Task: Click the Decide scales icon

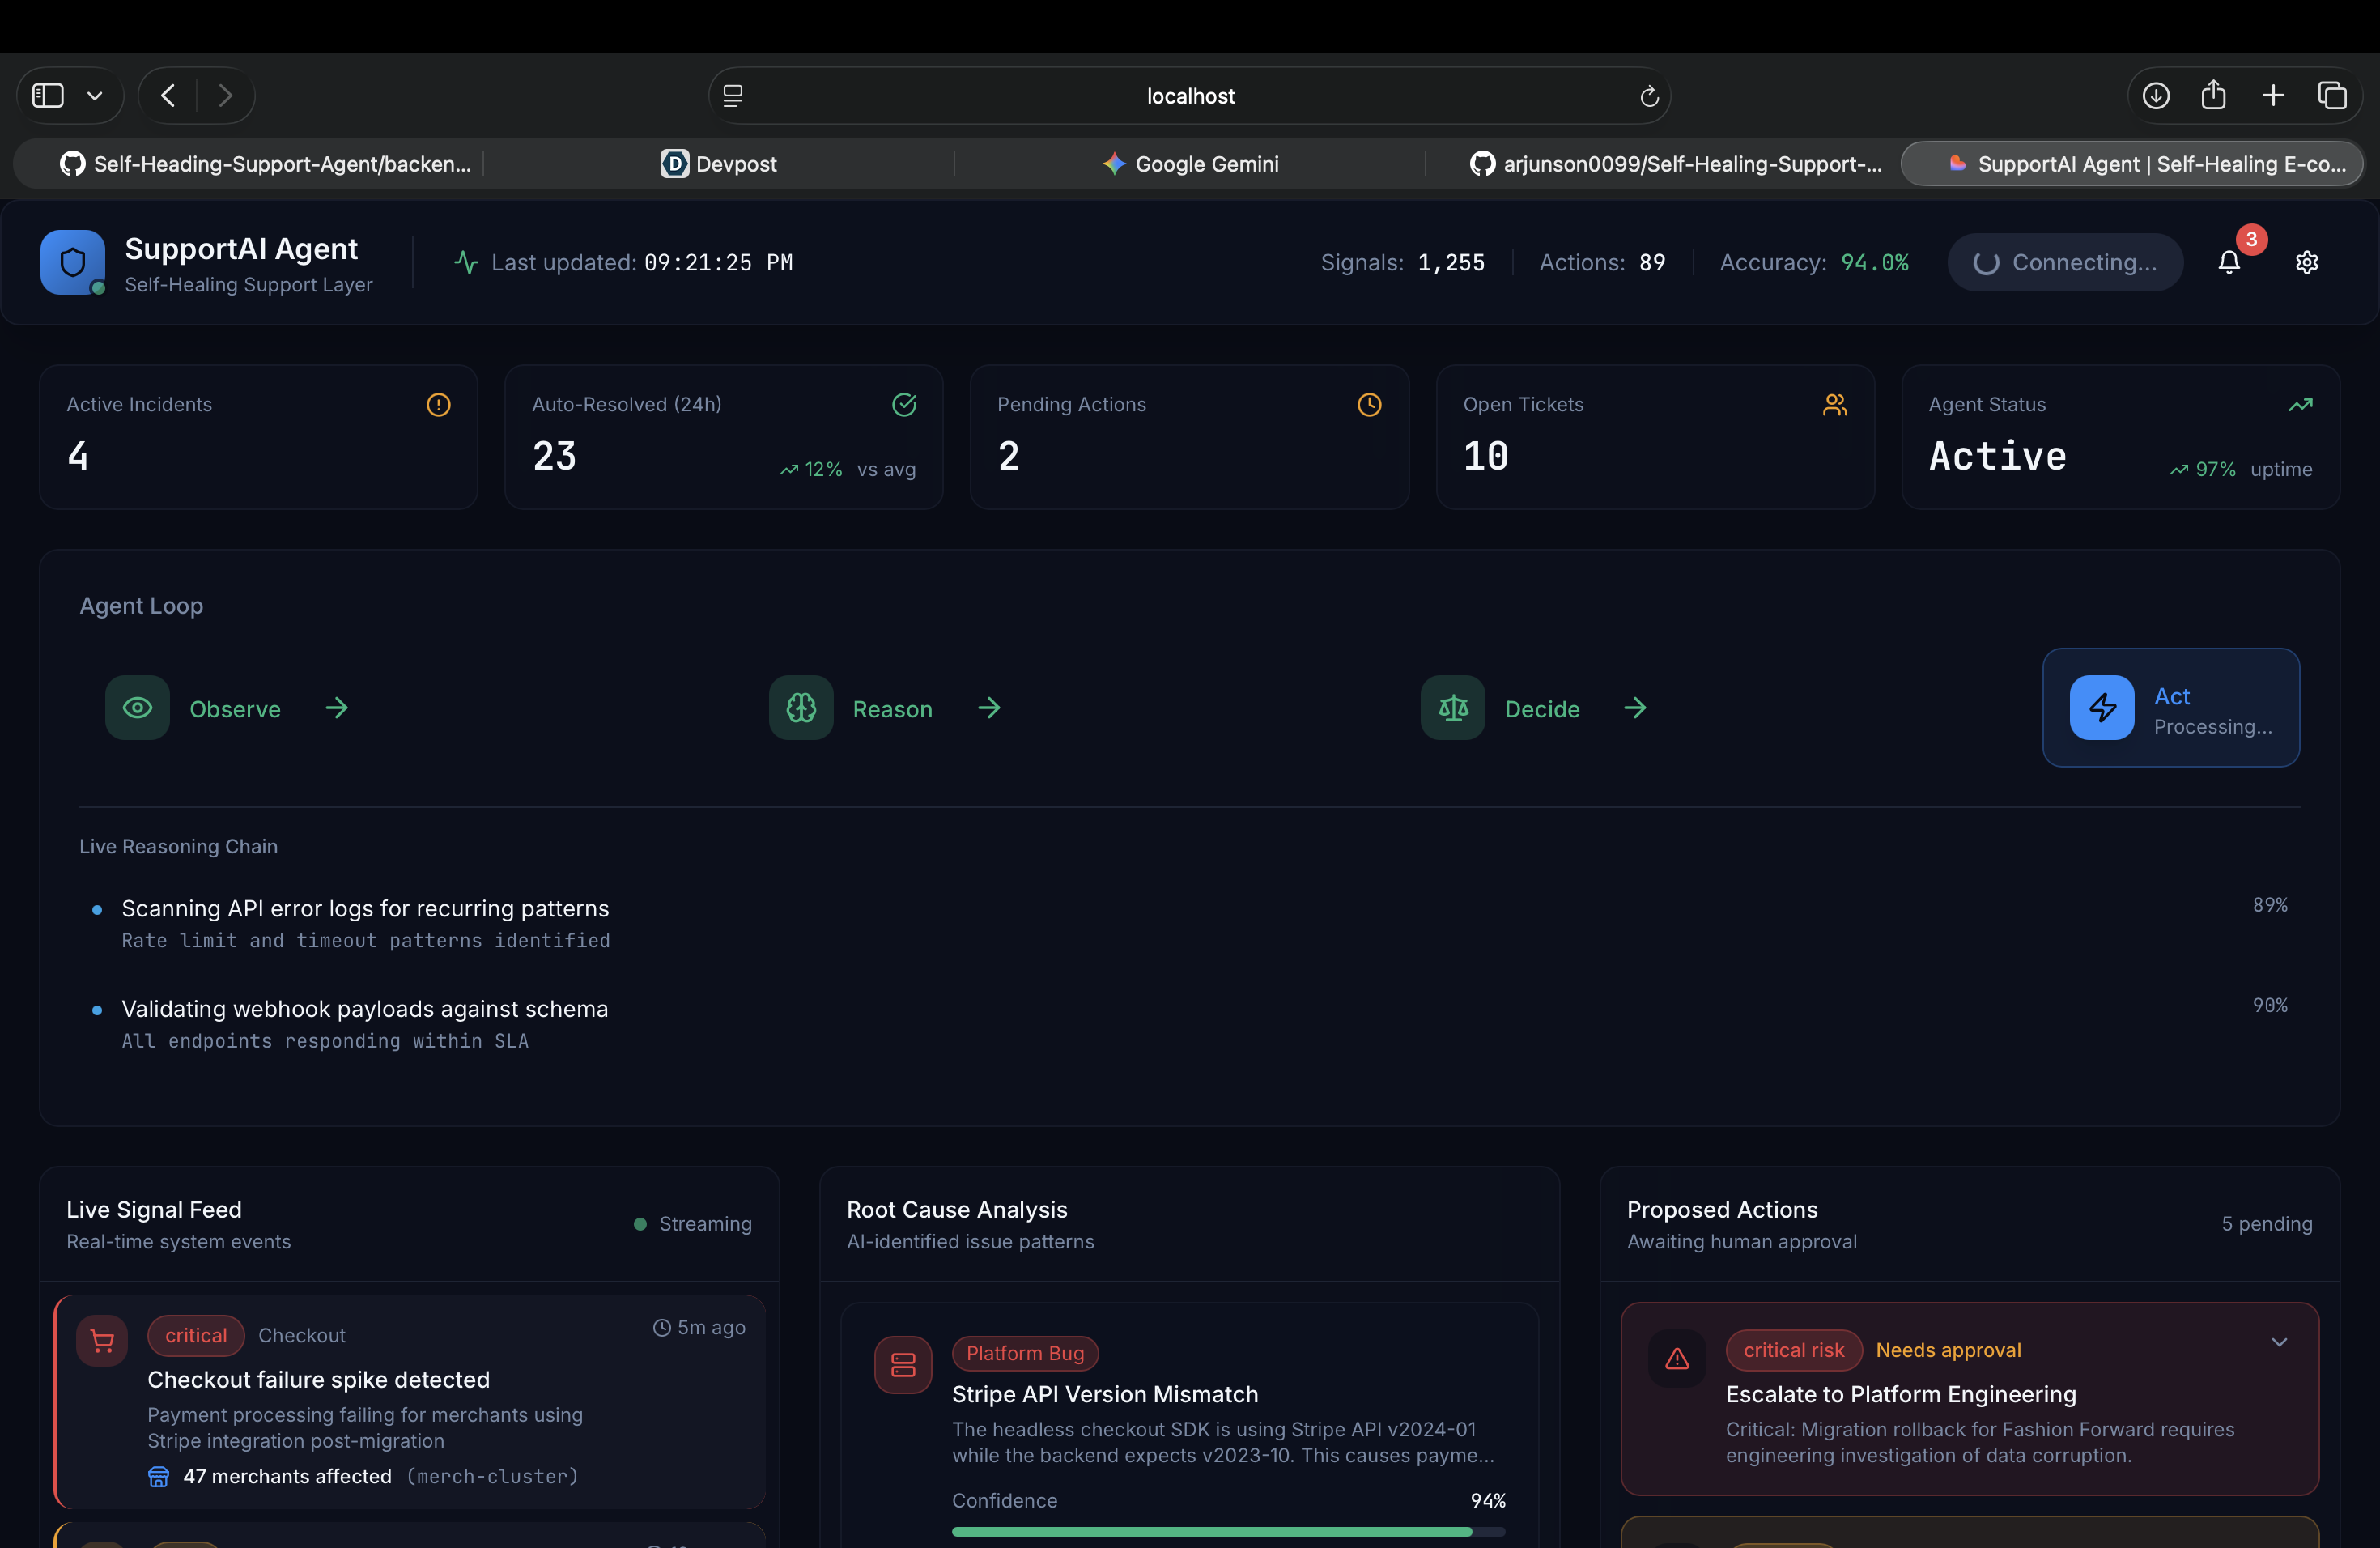Action: pos(1452,708)
